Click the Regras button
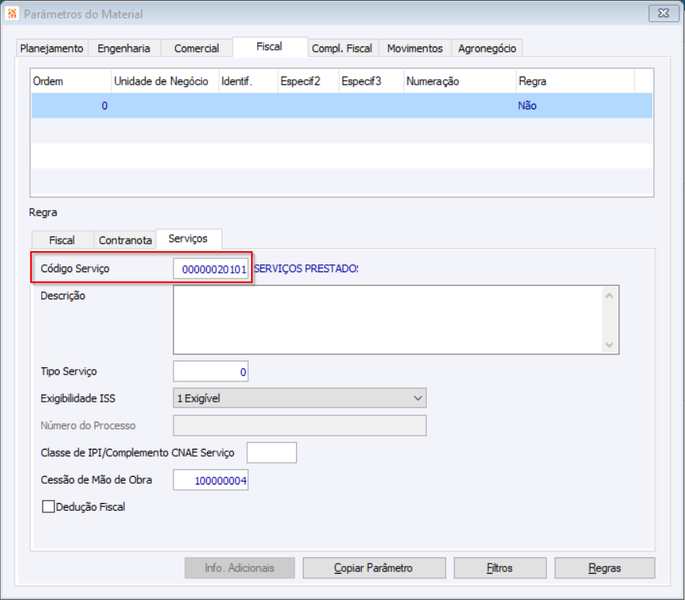The image size is (685, 600). click(x=605, y=568)
